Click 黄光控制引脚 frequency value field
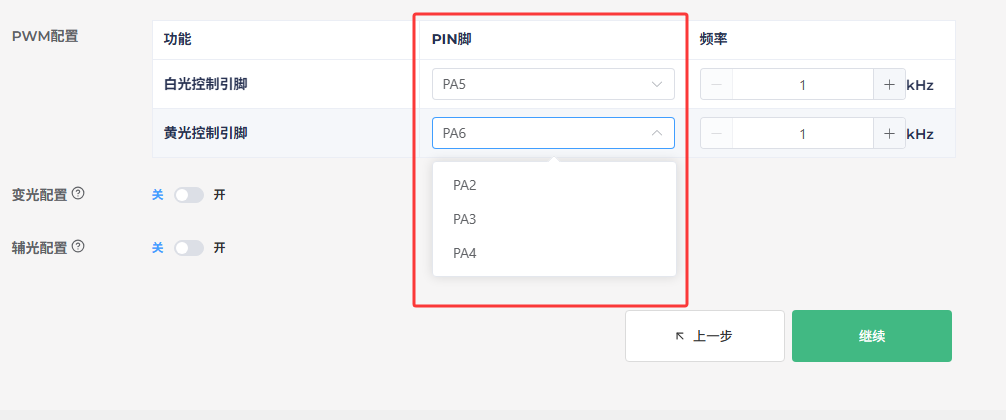 803,133
